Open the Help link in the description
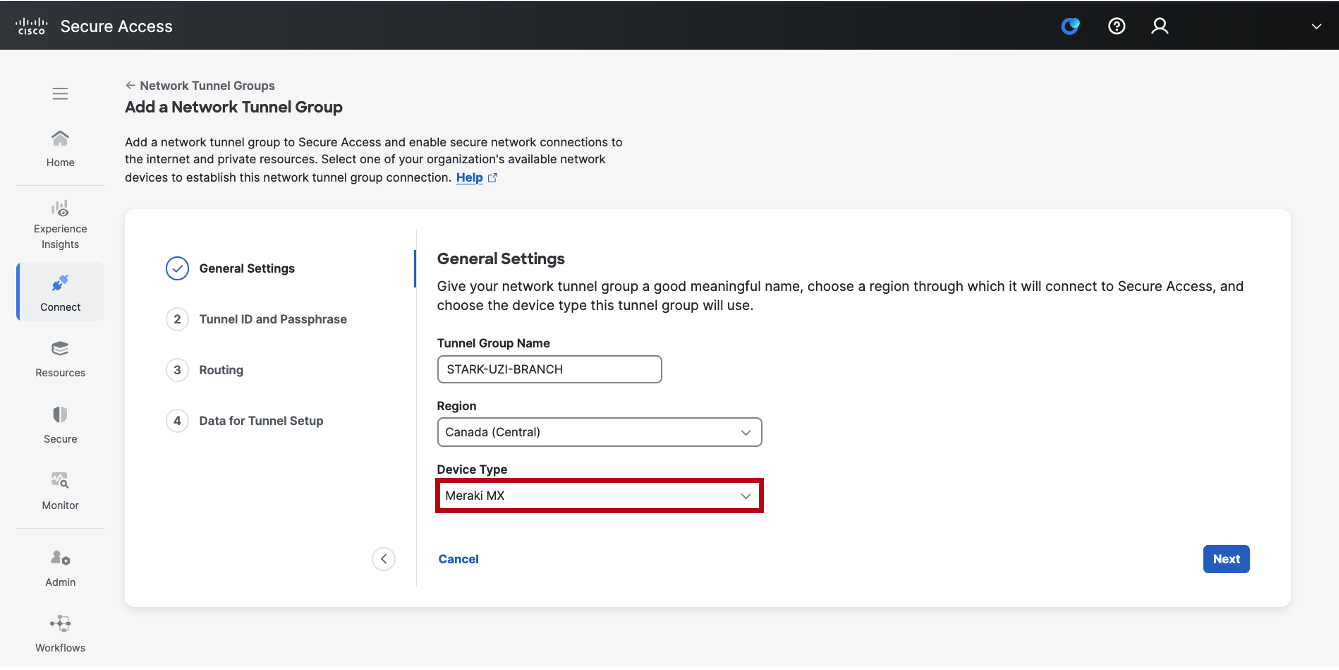 pyautogui.click(x=468, y=177)
